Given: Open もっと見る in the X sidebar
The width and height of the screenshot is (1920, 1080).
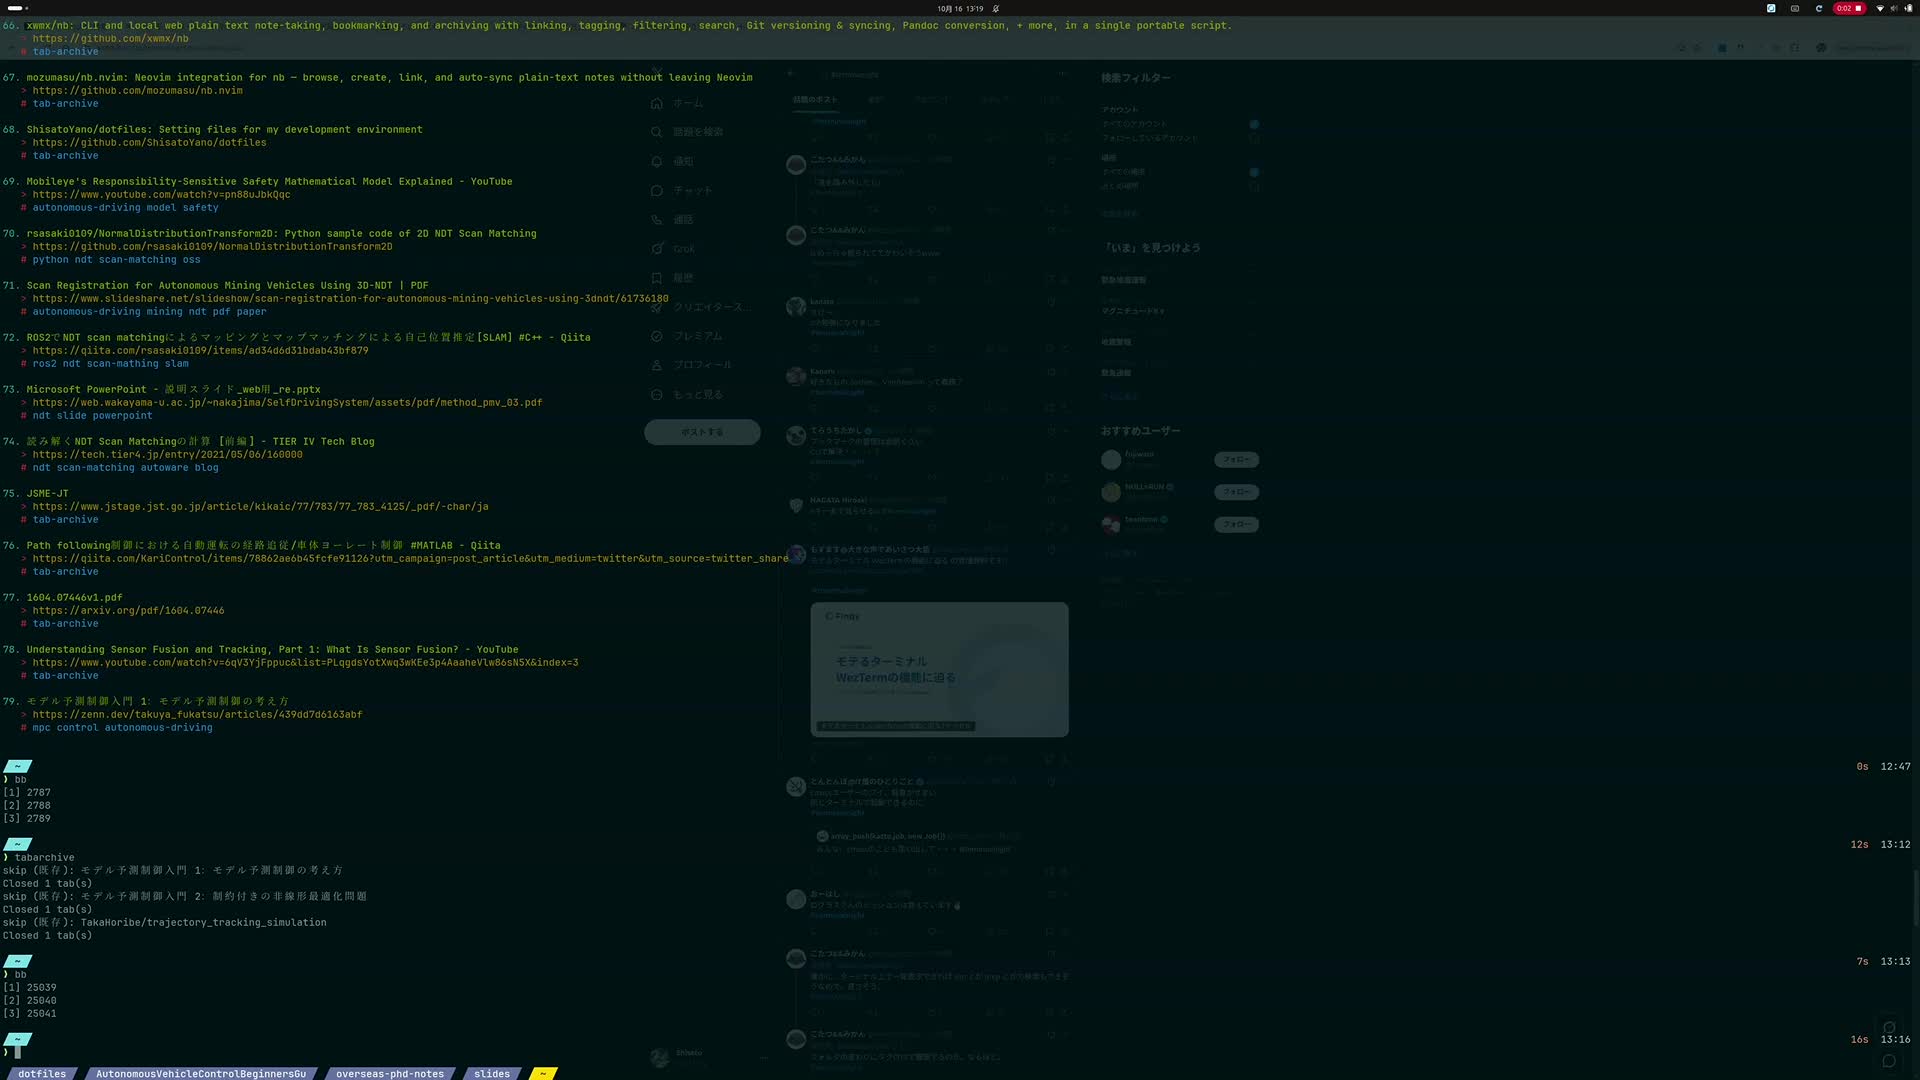Looking at the screenshot, I should (687, 395).
